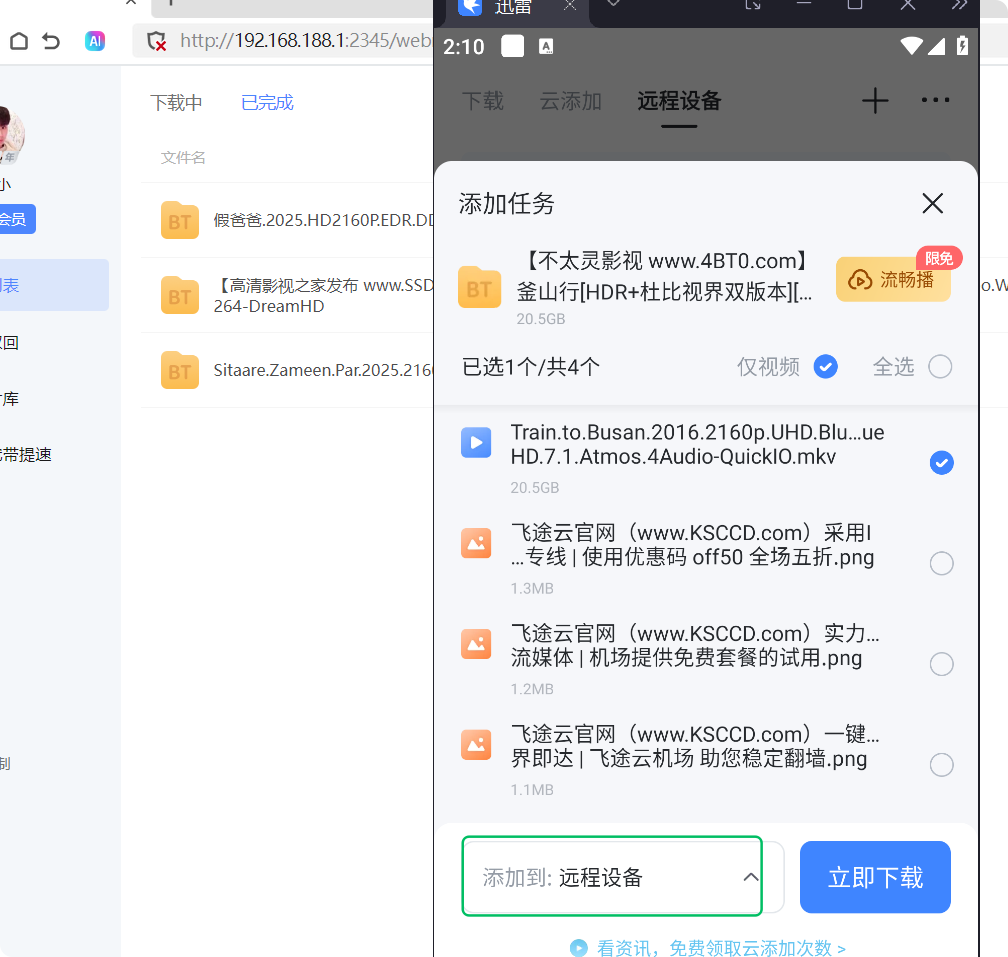1008x957 pixels.
Task: Click the cellular signal status icon
Action: [x=936, y=46]
